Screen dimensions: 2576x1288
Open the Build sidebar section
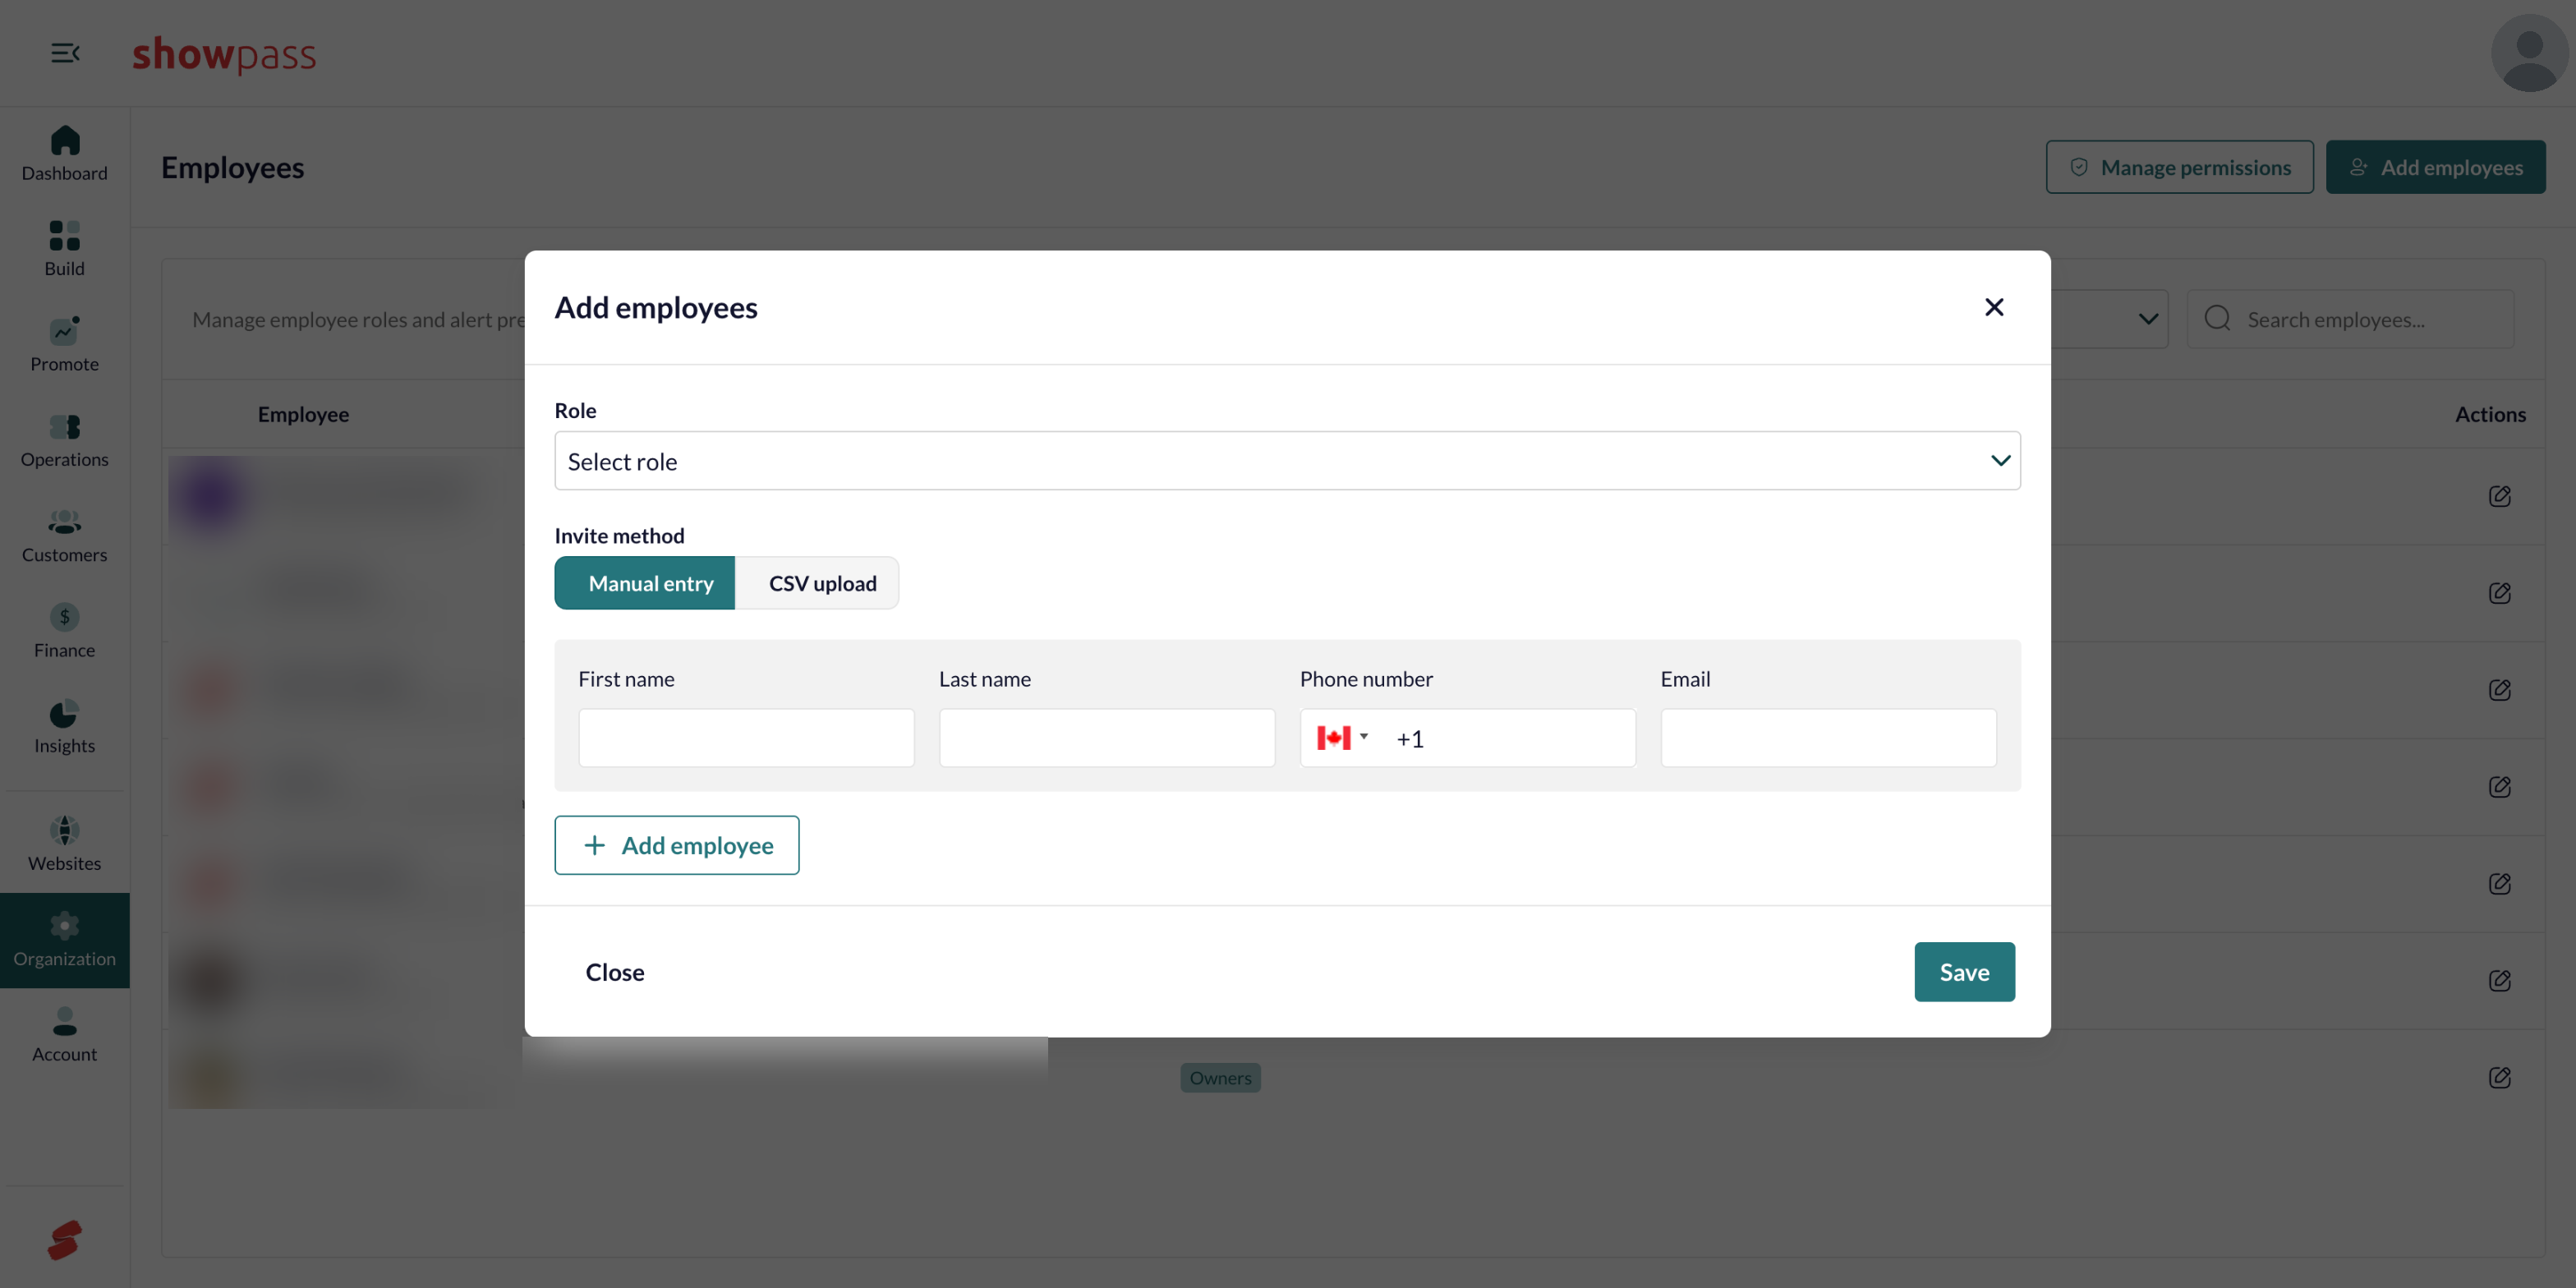(64, 249)
